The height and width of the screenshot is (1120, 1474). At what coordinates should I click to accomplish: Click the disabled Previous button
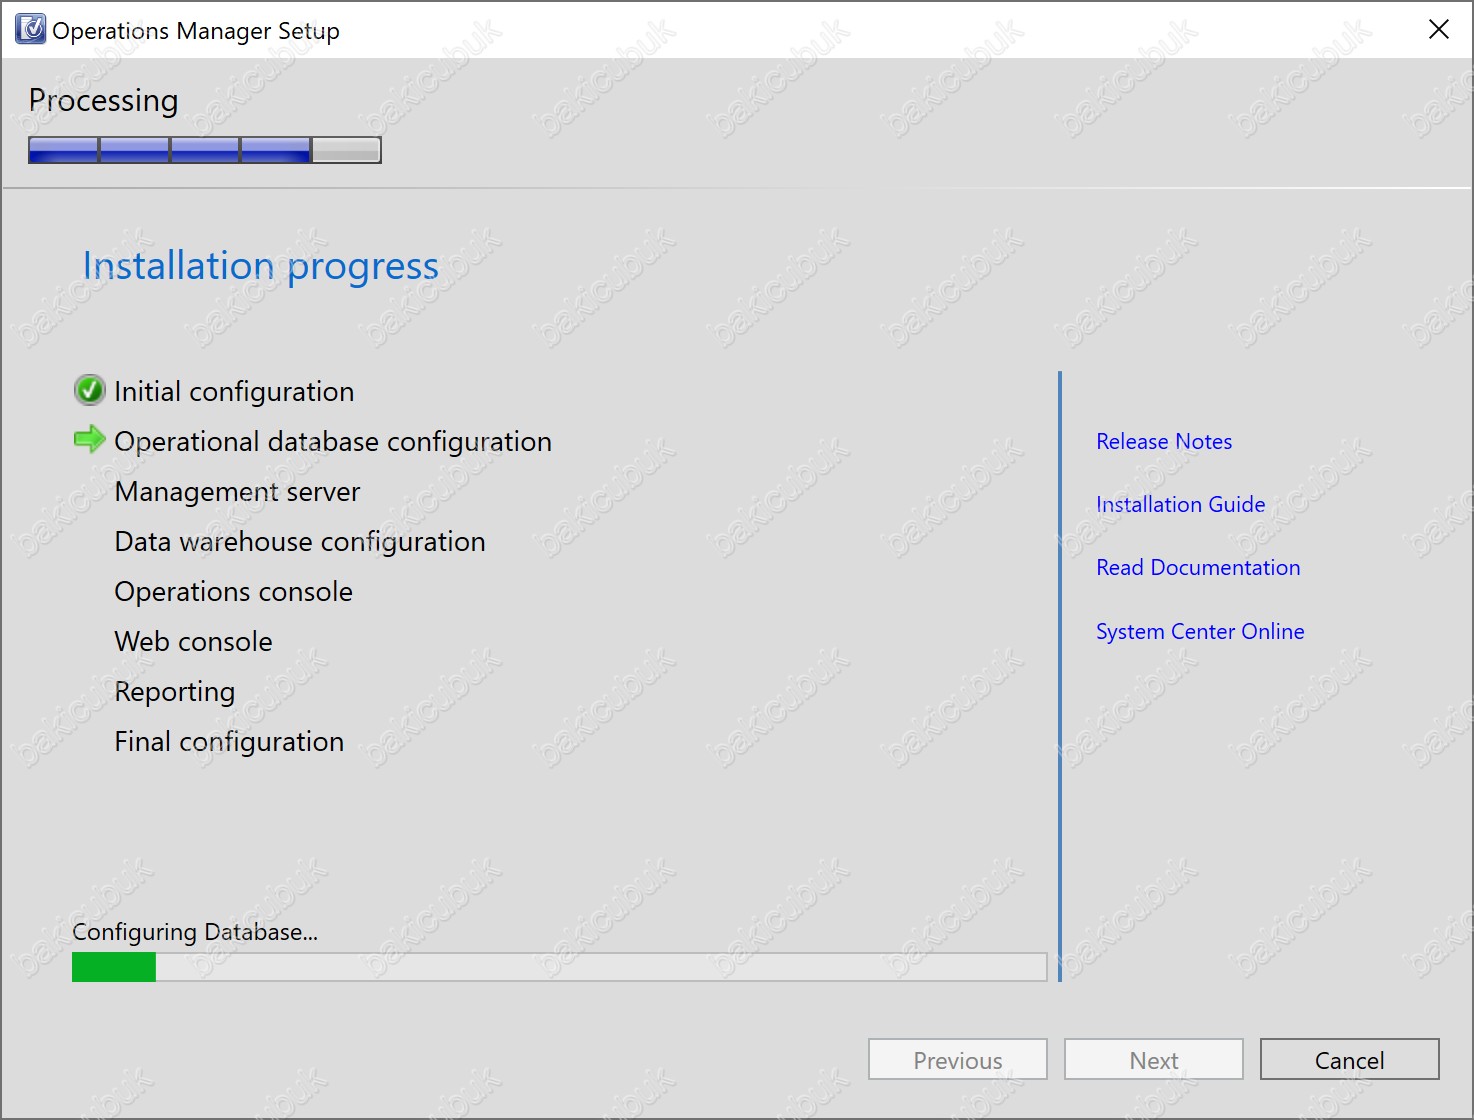958,1060
